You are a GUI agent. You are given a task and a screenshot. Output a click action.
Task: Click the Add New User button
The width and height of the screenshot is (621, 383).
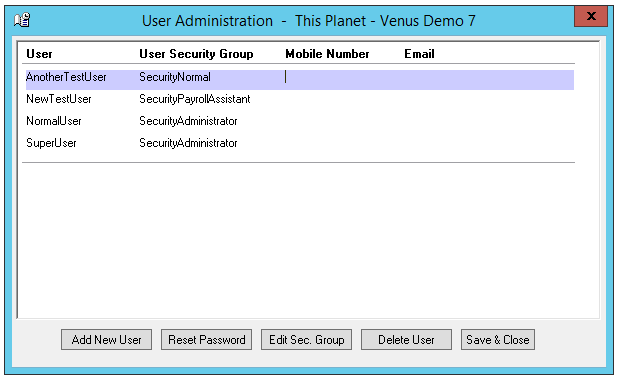click(x=106, y=339)
